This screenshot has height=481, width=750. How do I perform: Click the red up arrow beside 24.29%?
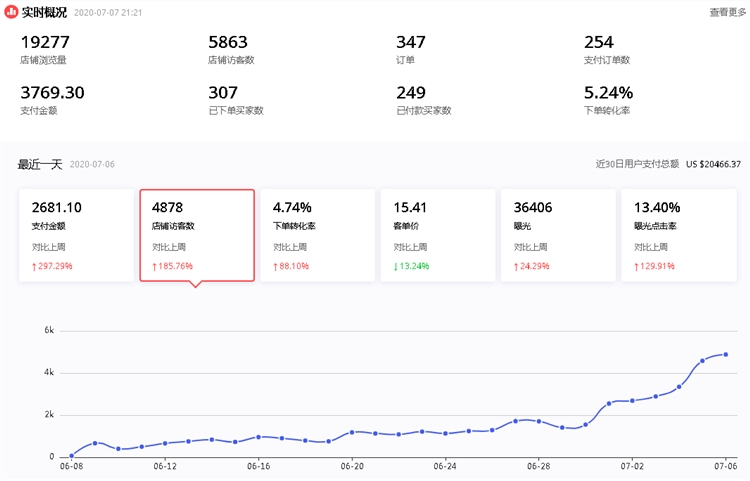pos(516,266)
